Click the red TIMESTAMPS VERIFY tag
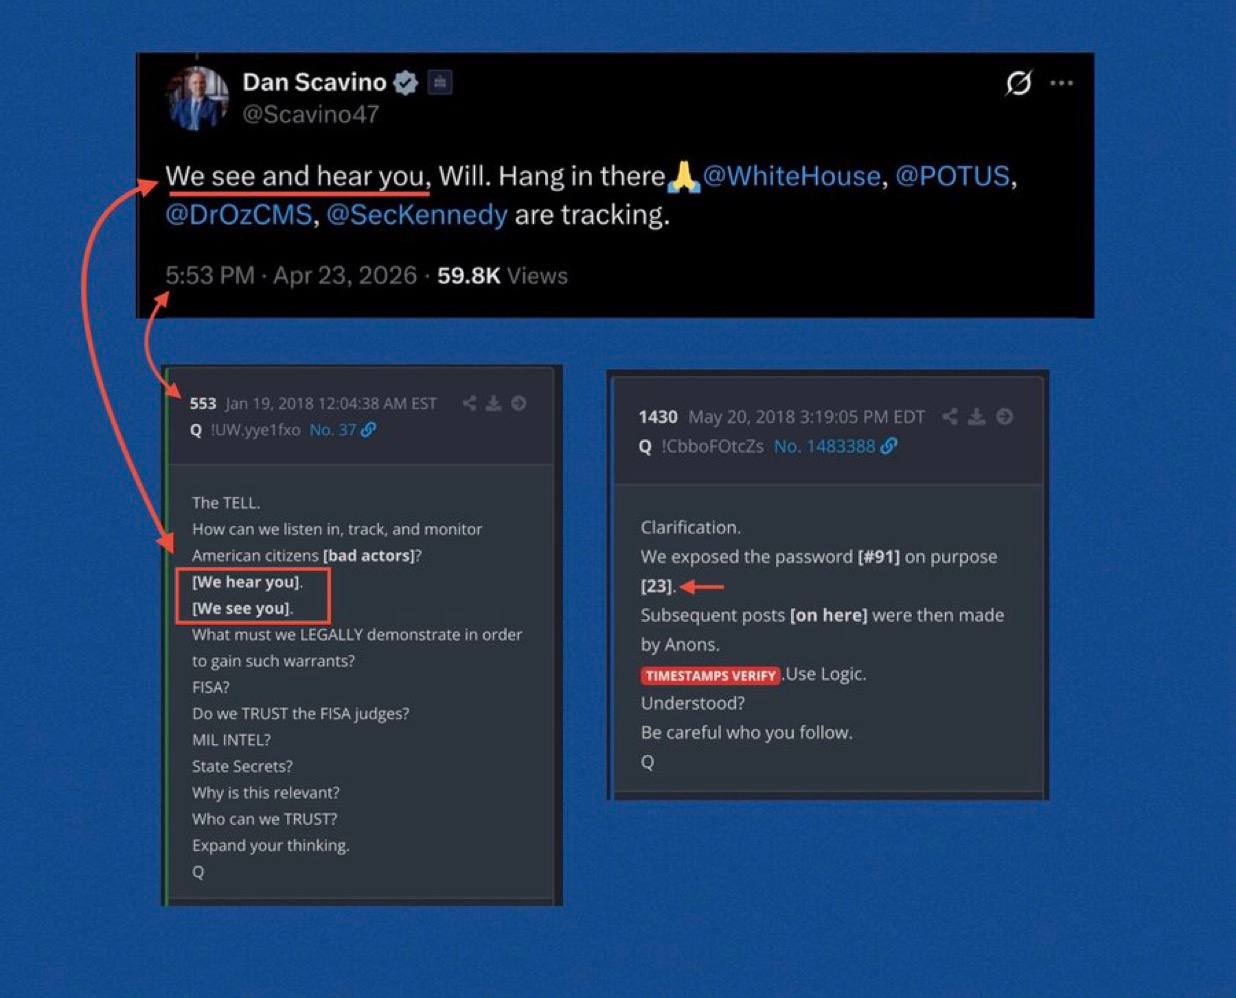 click(710, 676)
